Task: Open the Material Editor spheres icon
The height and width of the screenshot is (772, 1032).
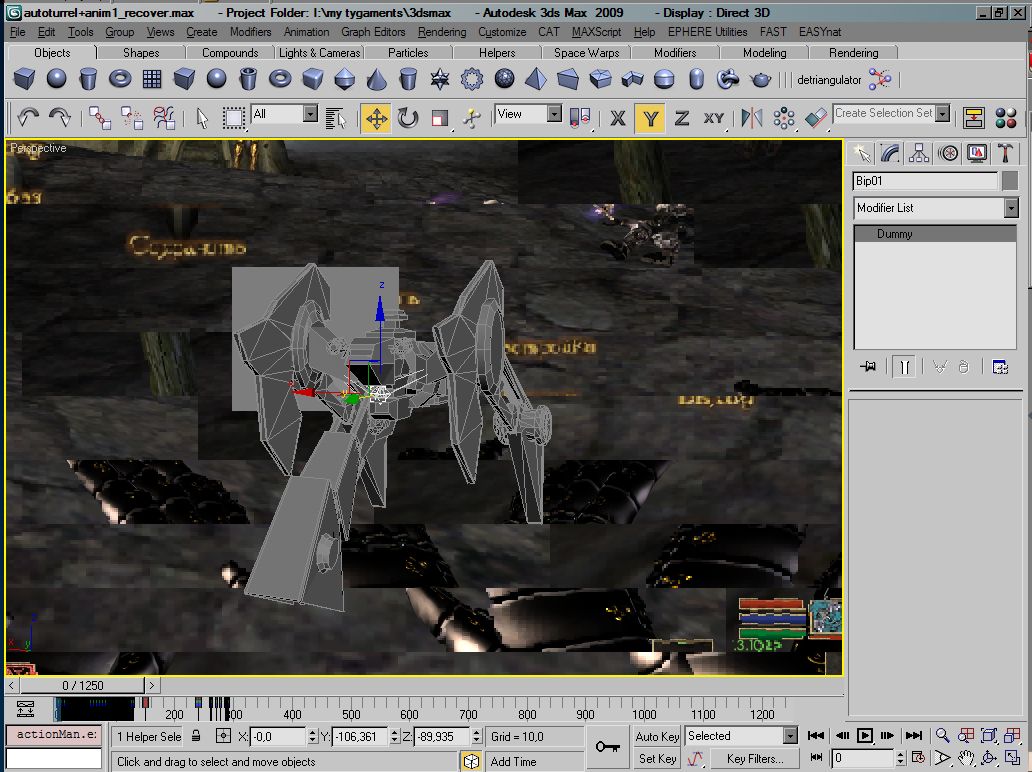Action: [x=1006, y=118]
